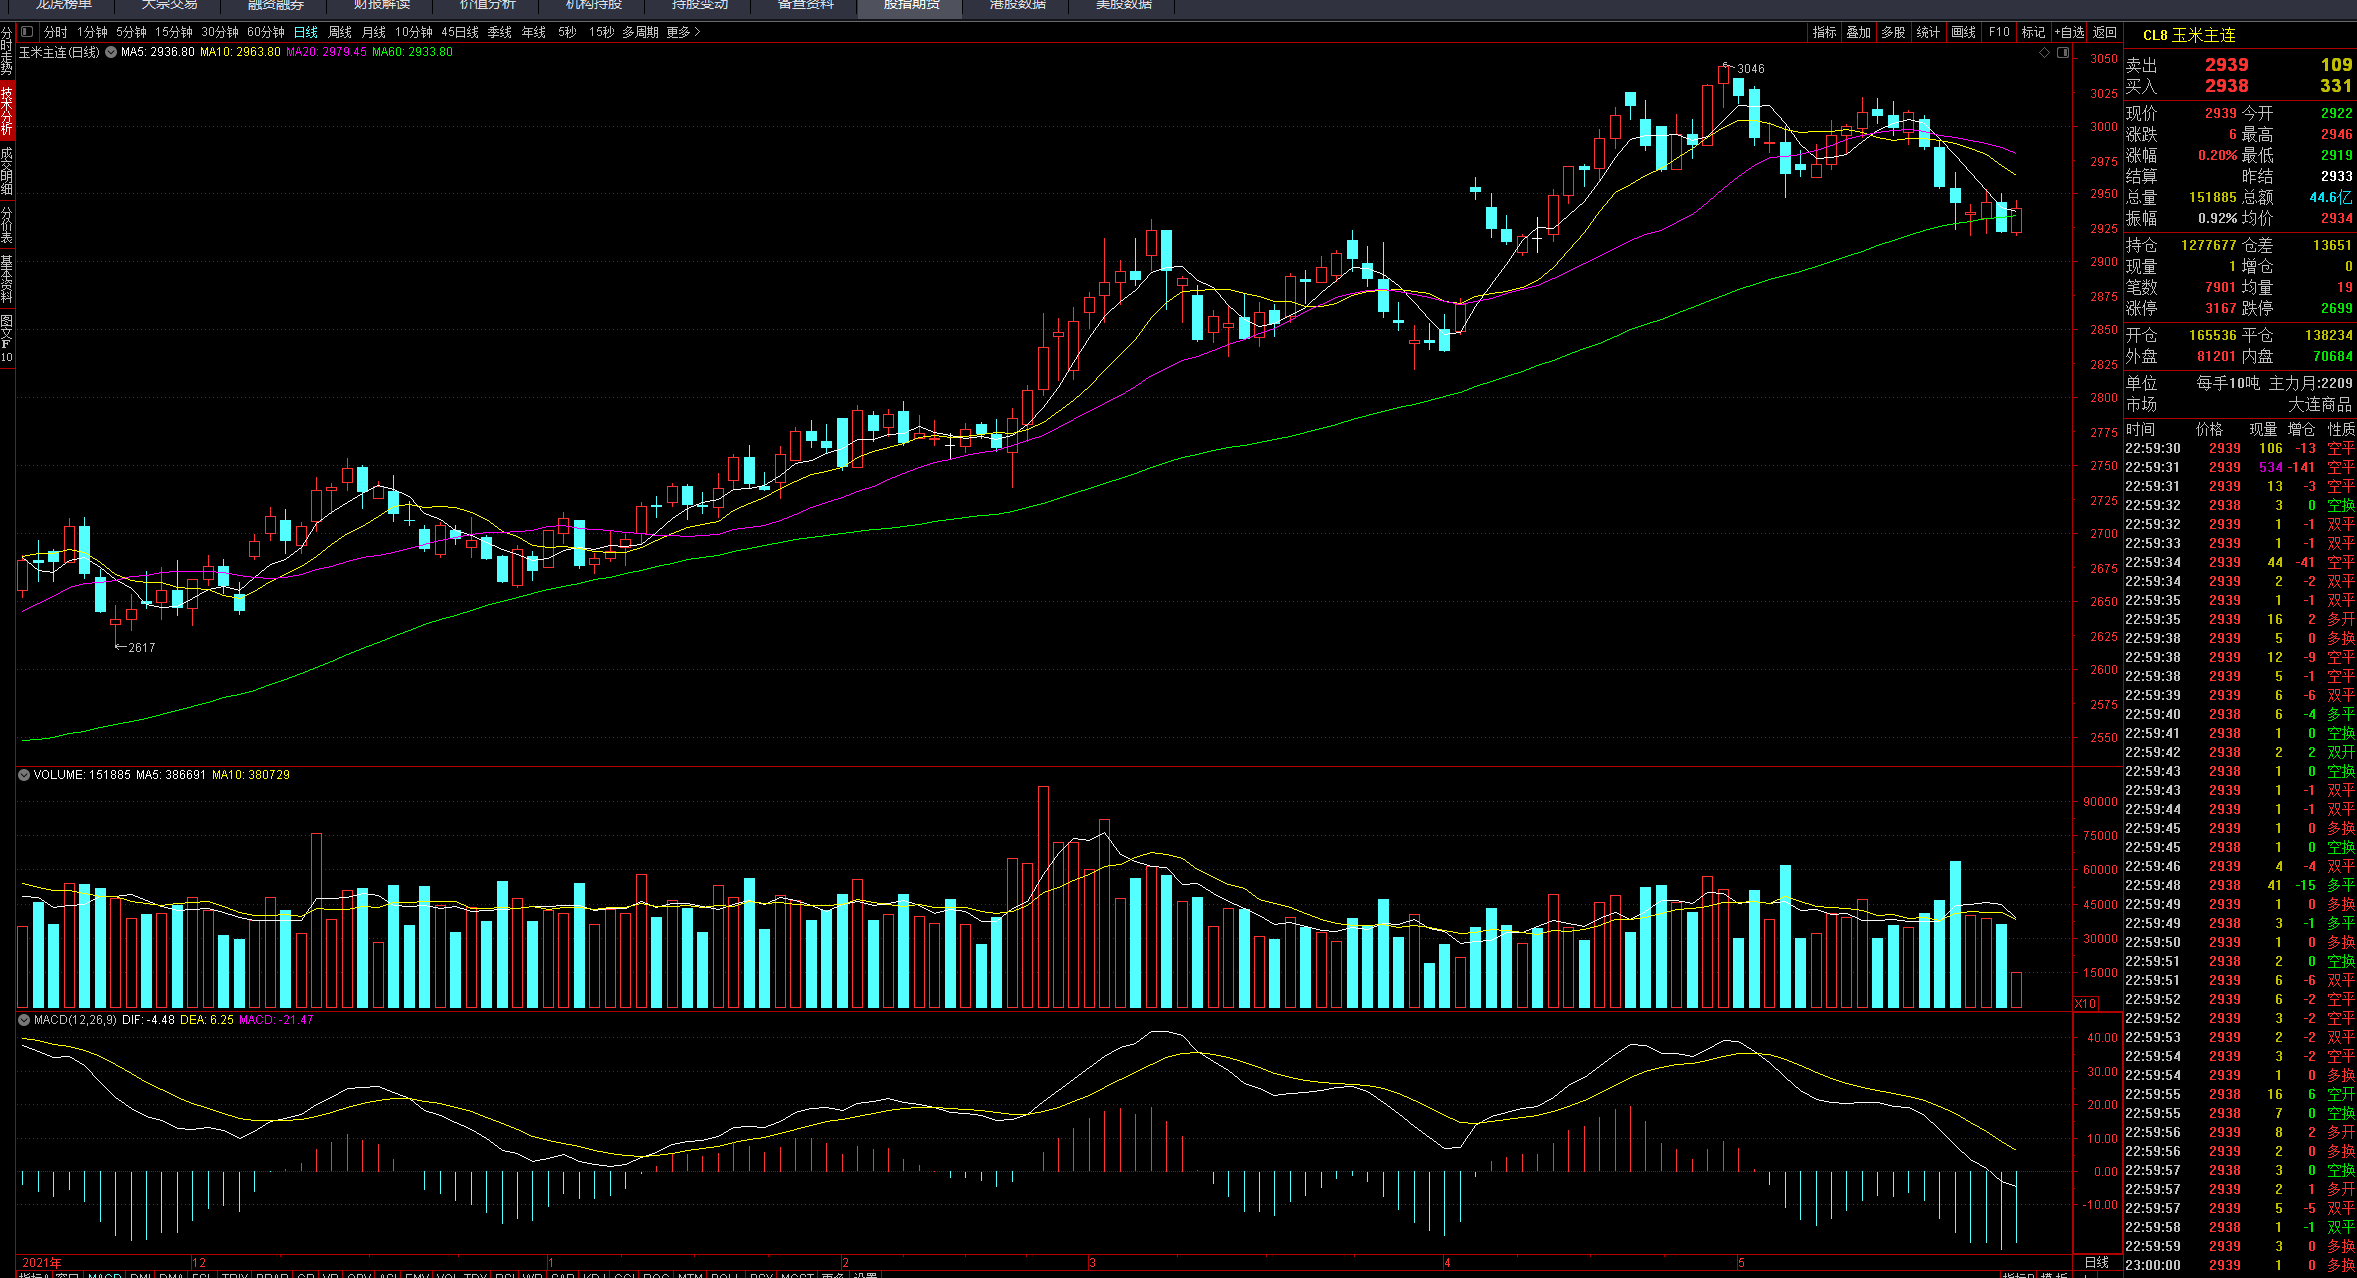Click the 返回 back button
This screenshot has width=2357, height=1278.
[2105, 32]
